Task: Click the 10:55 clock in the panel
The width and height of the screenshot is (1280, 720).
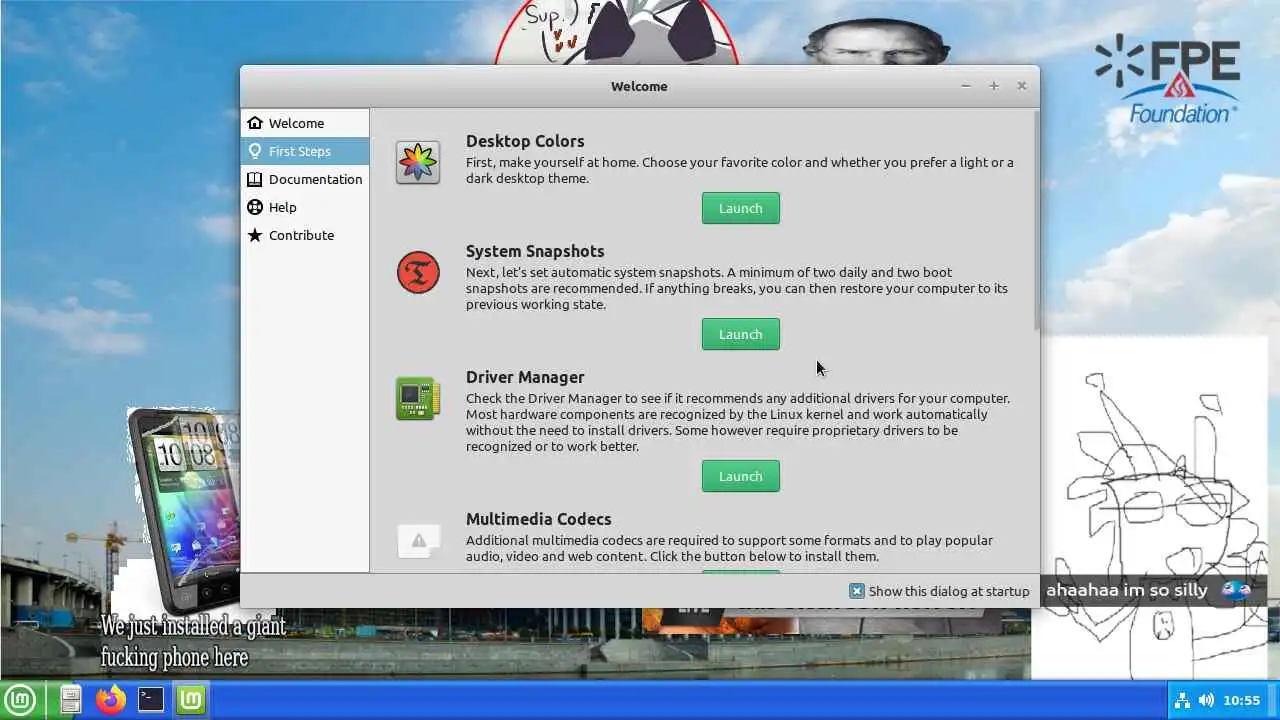Action: [x=1241, y=701]
